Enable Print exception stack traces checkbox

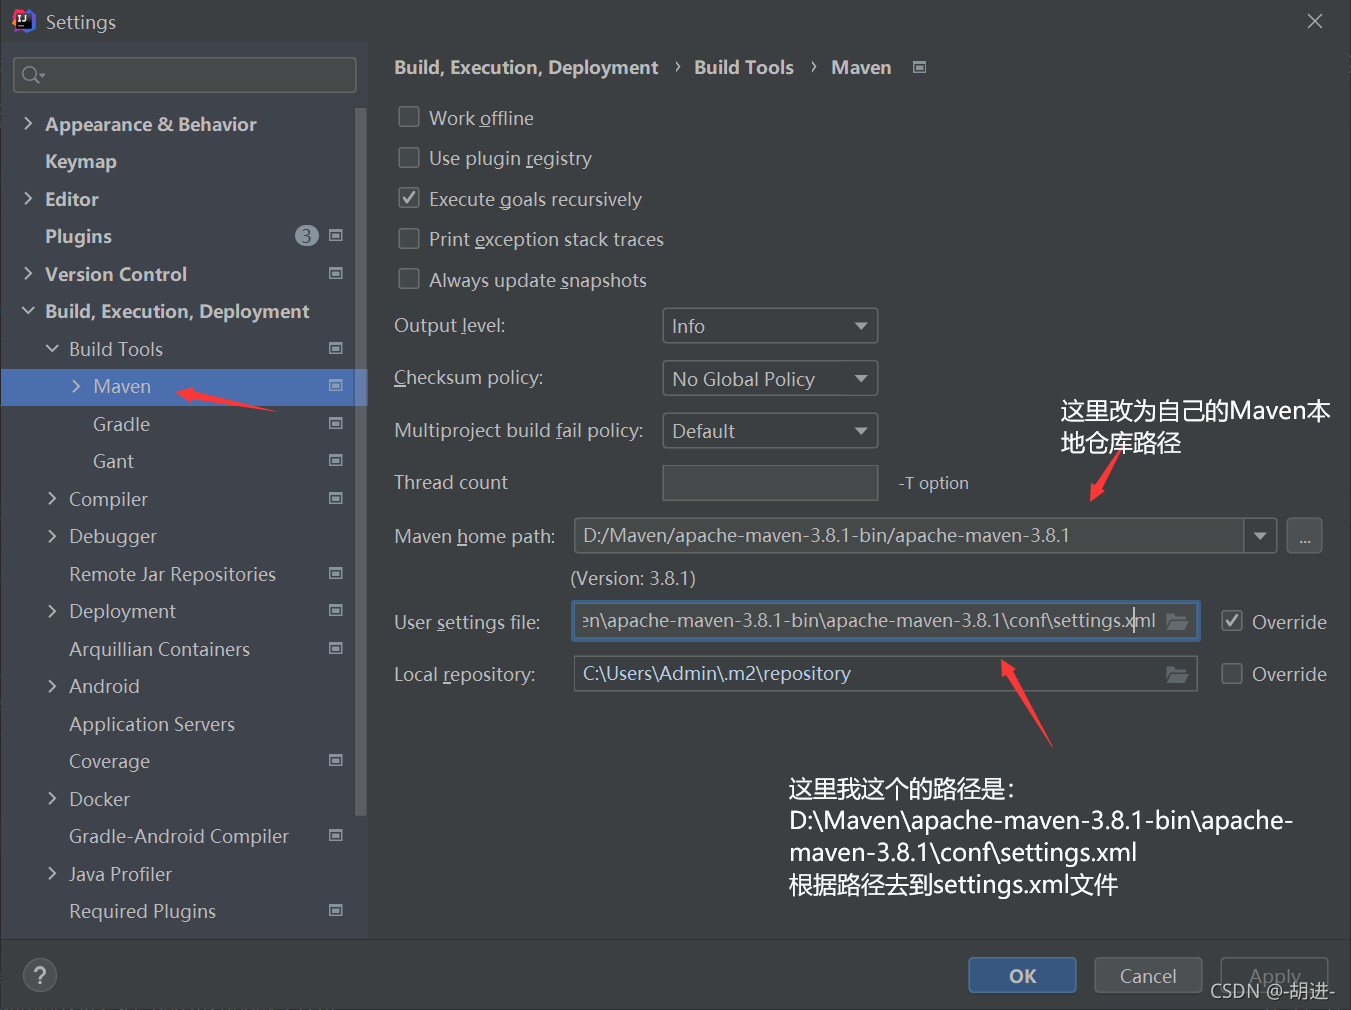coord(409,239)
